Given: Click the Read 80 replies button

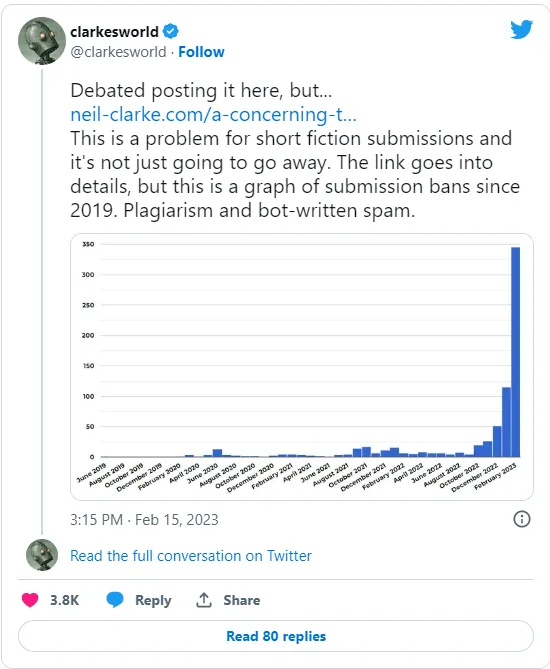Looking at the screenshot, I should click(276, 636).
